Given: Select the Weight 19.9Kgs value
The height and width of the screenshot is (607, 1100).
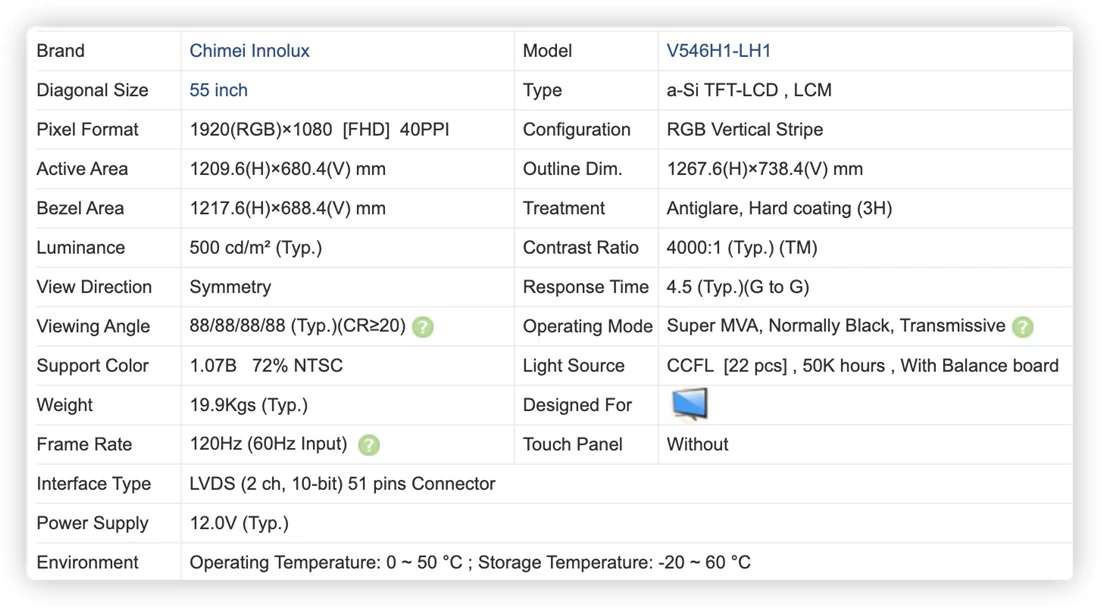Looking at the screenshot, I should pos(248,405).
